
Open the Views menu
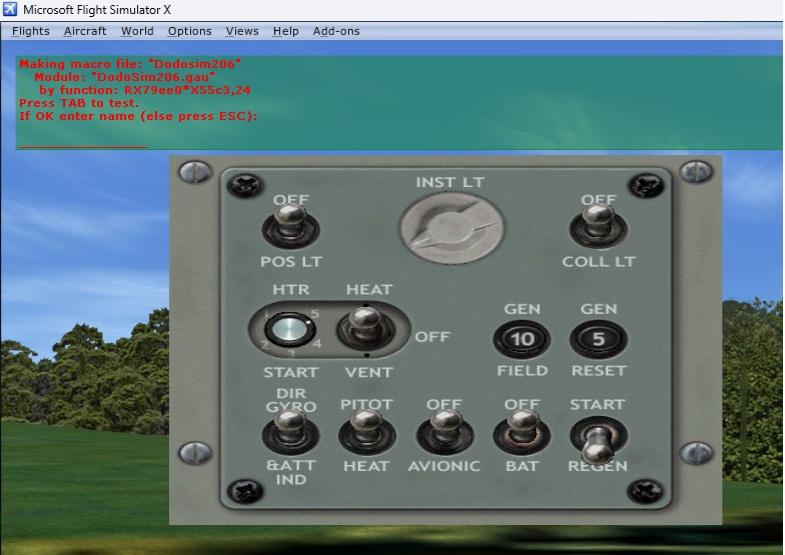(242, 31)
